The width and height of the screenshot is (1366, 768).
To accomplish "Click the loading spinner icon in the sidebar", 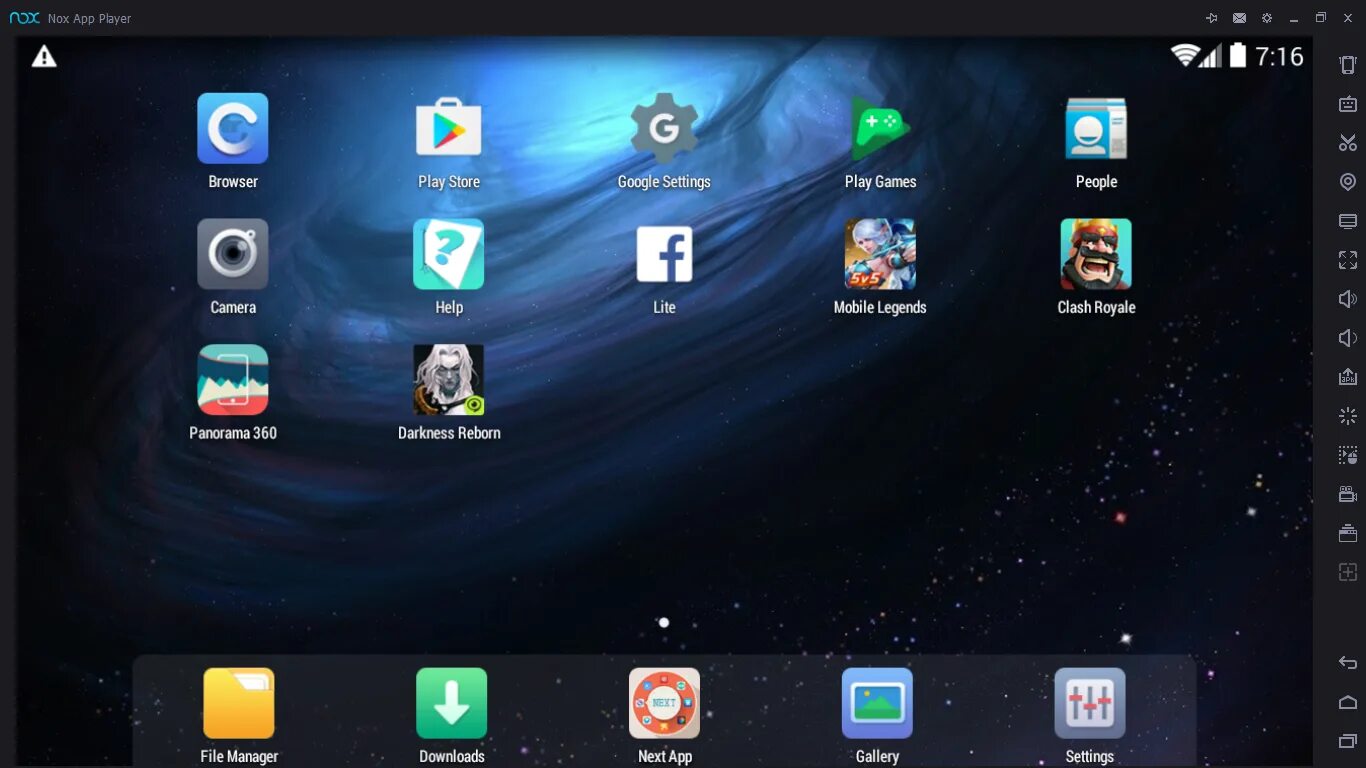I will click(1348, 416).
